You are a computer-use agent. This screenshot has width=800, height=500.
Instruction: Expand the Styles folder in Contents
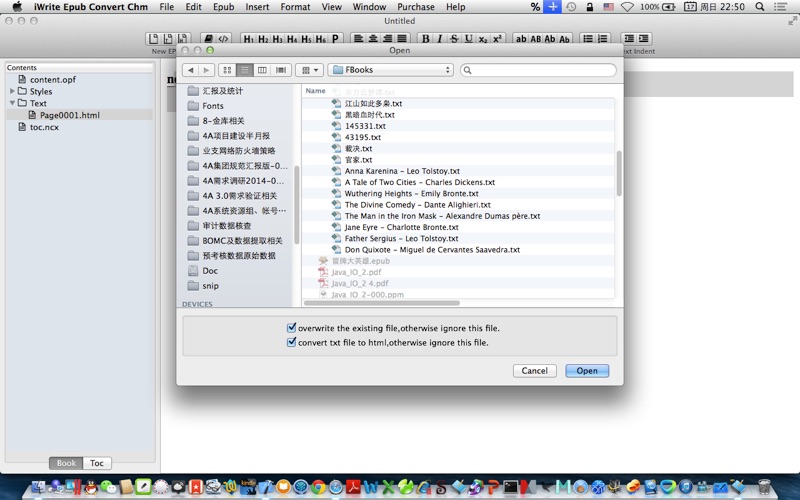pyautogui.click(x=12, y=91)
